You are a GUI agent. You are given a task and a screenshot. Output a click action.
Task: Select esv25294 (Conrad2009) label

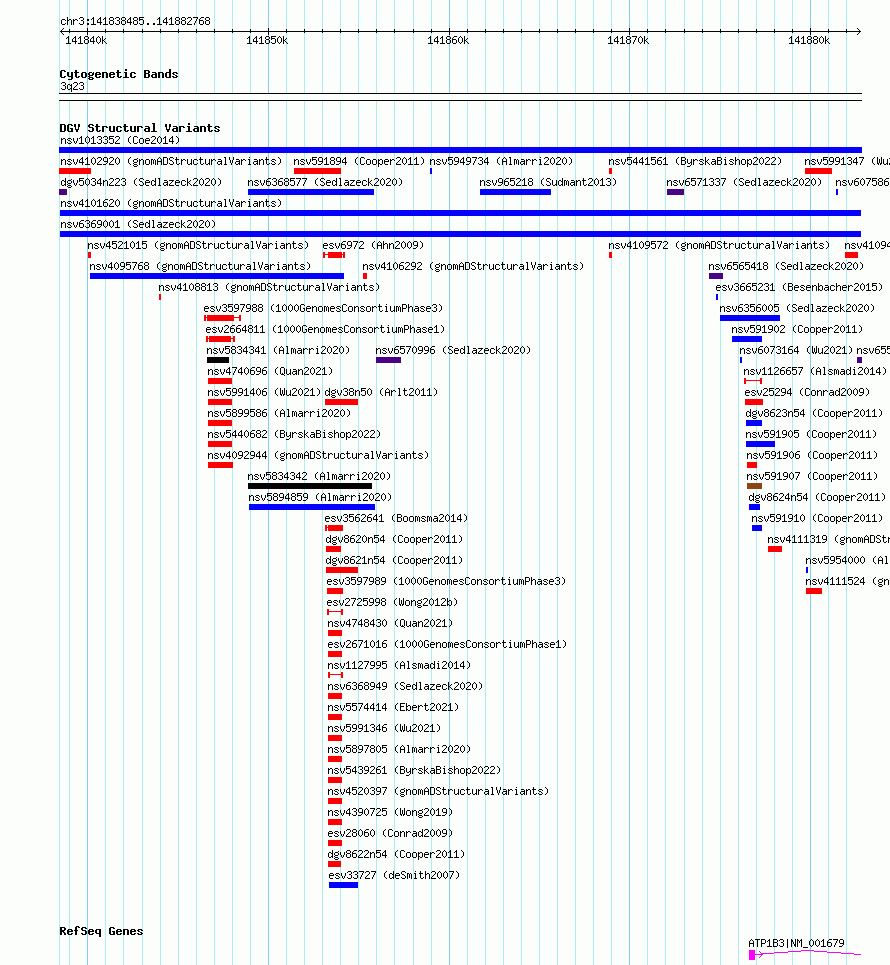click(807, 392)
